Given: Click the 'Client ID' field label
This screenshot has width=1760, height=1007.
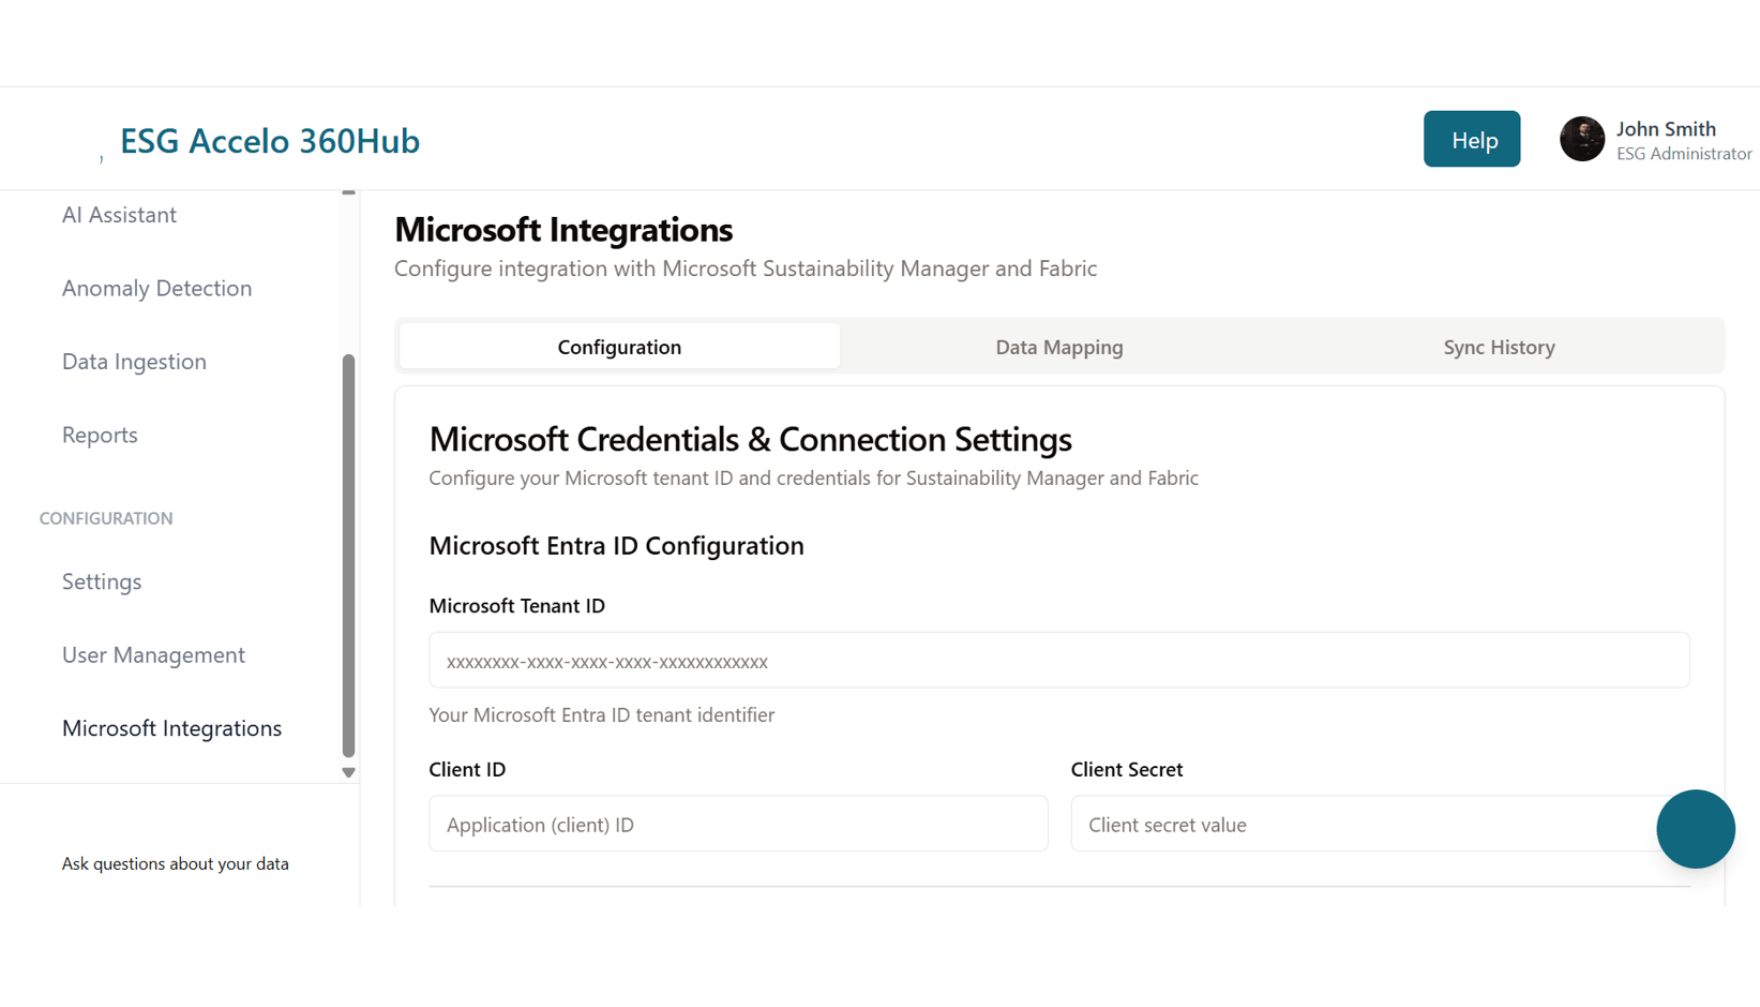Looking at the screenshot, I should 467,769.
